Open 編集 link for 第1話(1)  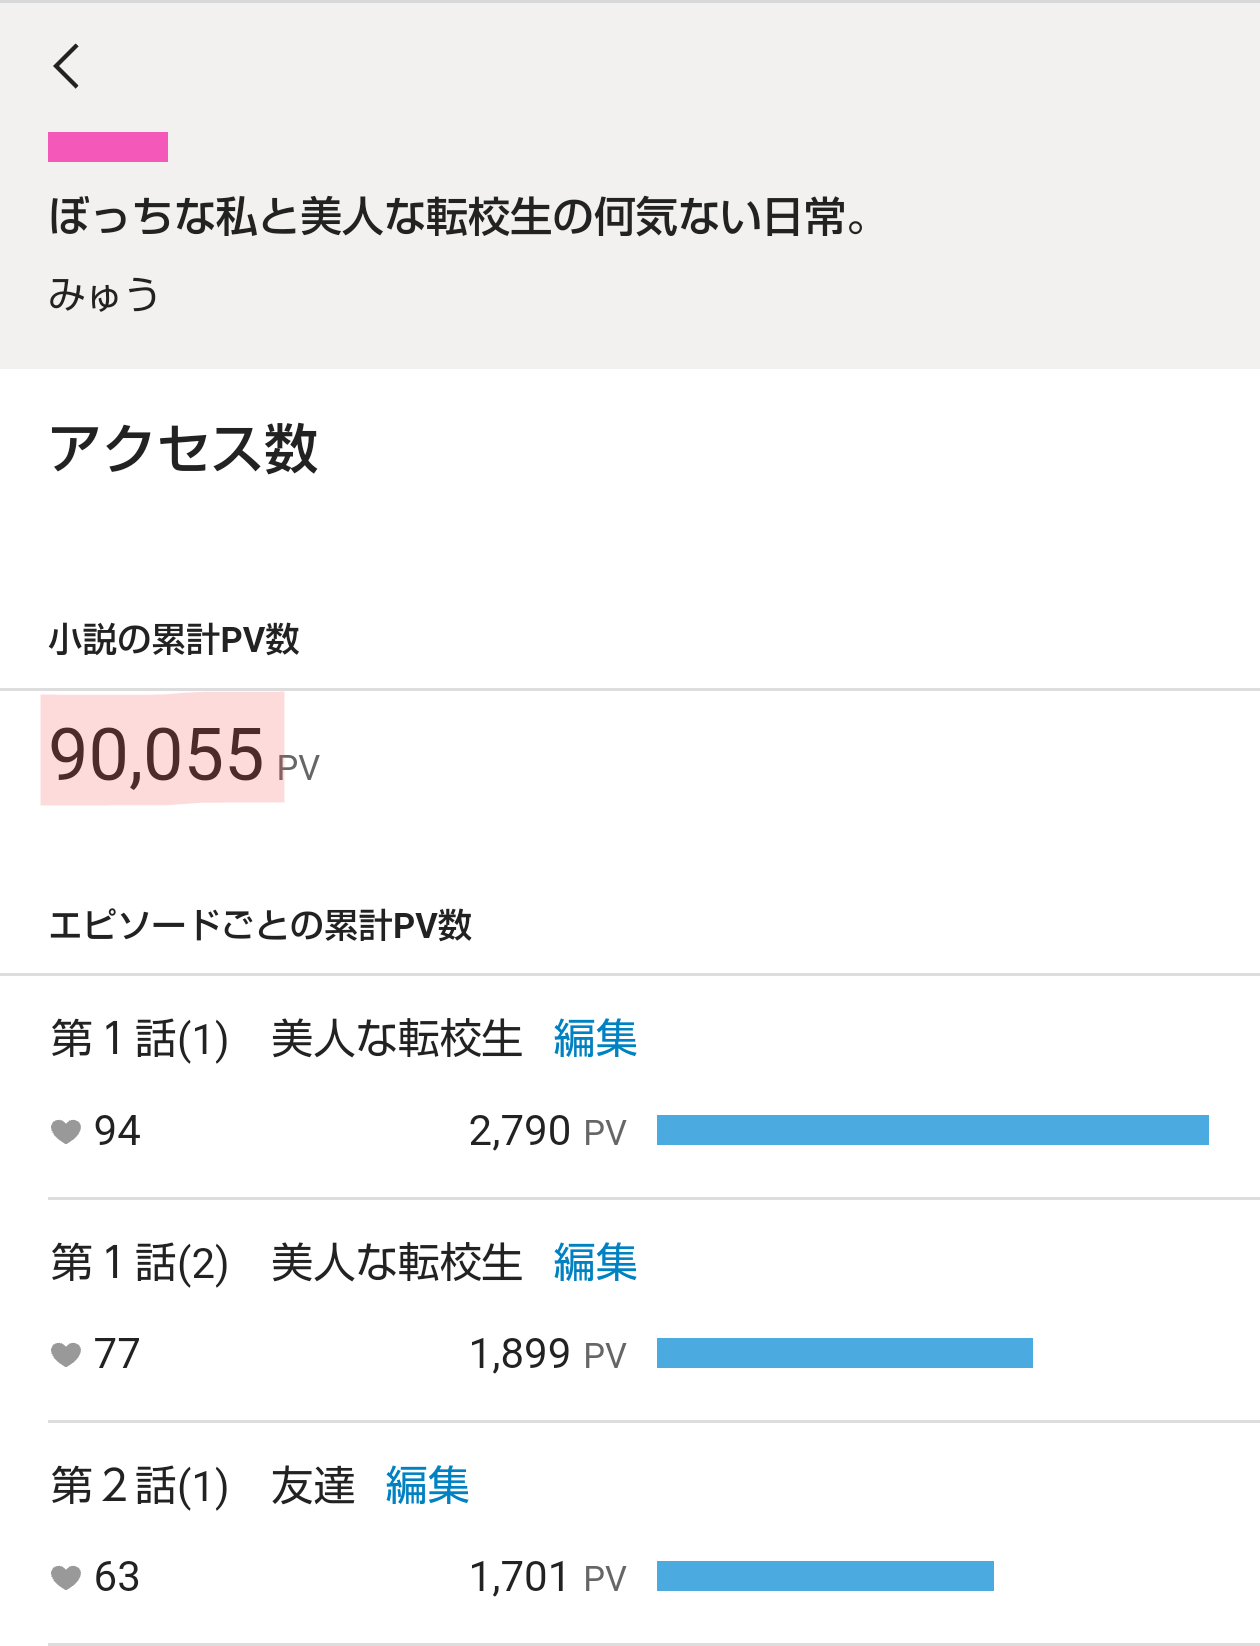coord(595,1039)
